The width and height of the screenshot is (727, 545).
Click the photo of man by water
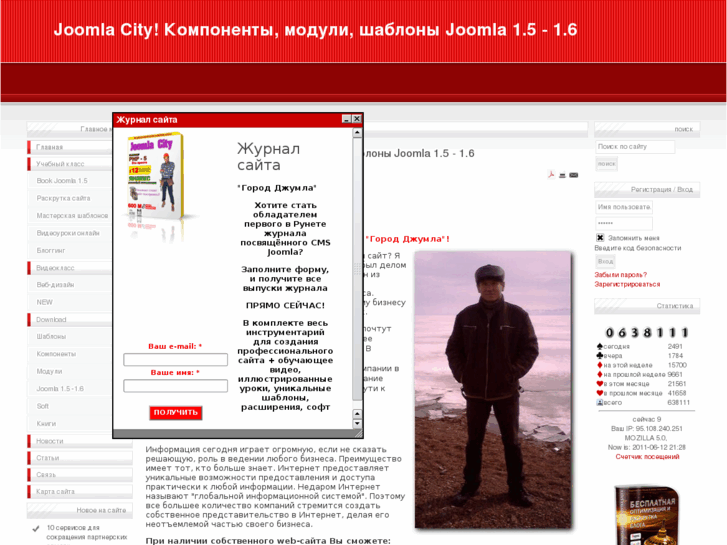pyautogui.click(x=493, y=390)
